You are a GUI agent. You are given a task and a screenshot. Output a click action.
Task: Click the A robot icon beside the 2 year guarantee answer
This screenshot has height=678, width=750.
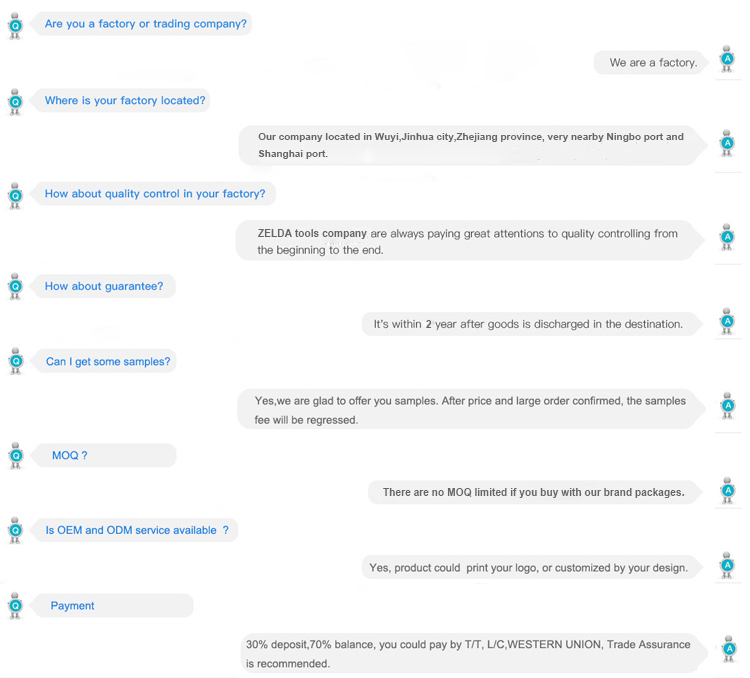pyautogui.click(x=728, y=322)
